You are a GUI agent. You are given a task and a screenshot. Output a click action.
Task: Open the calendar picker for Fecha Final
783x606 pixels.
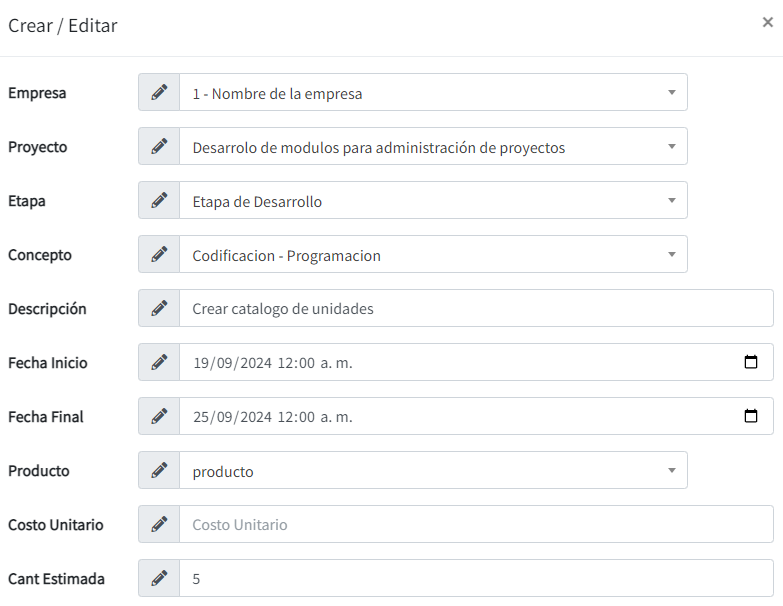751,417
